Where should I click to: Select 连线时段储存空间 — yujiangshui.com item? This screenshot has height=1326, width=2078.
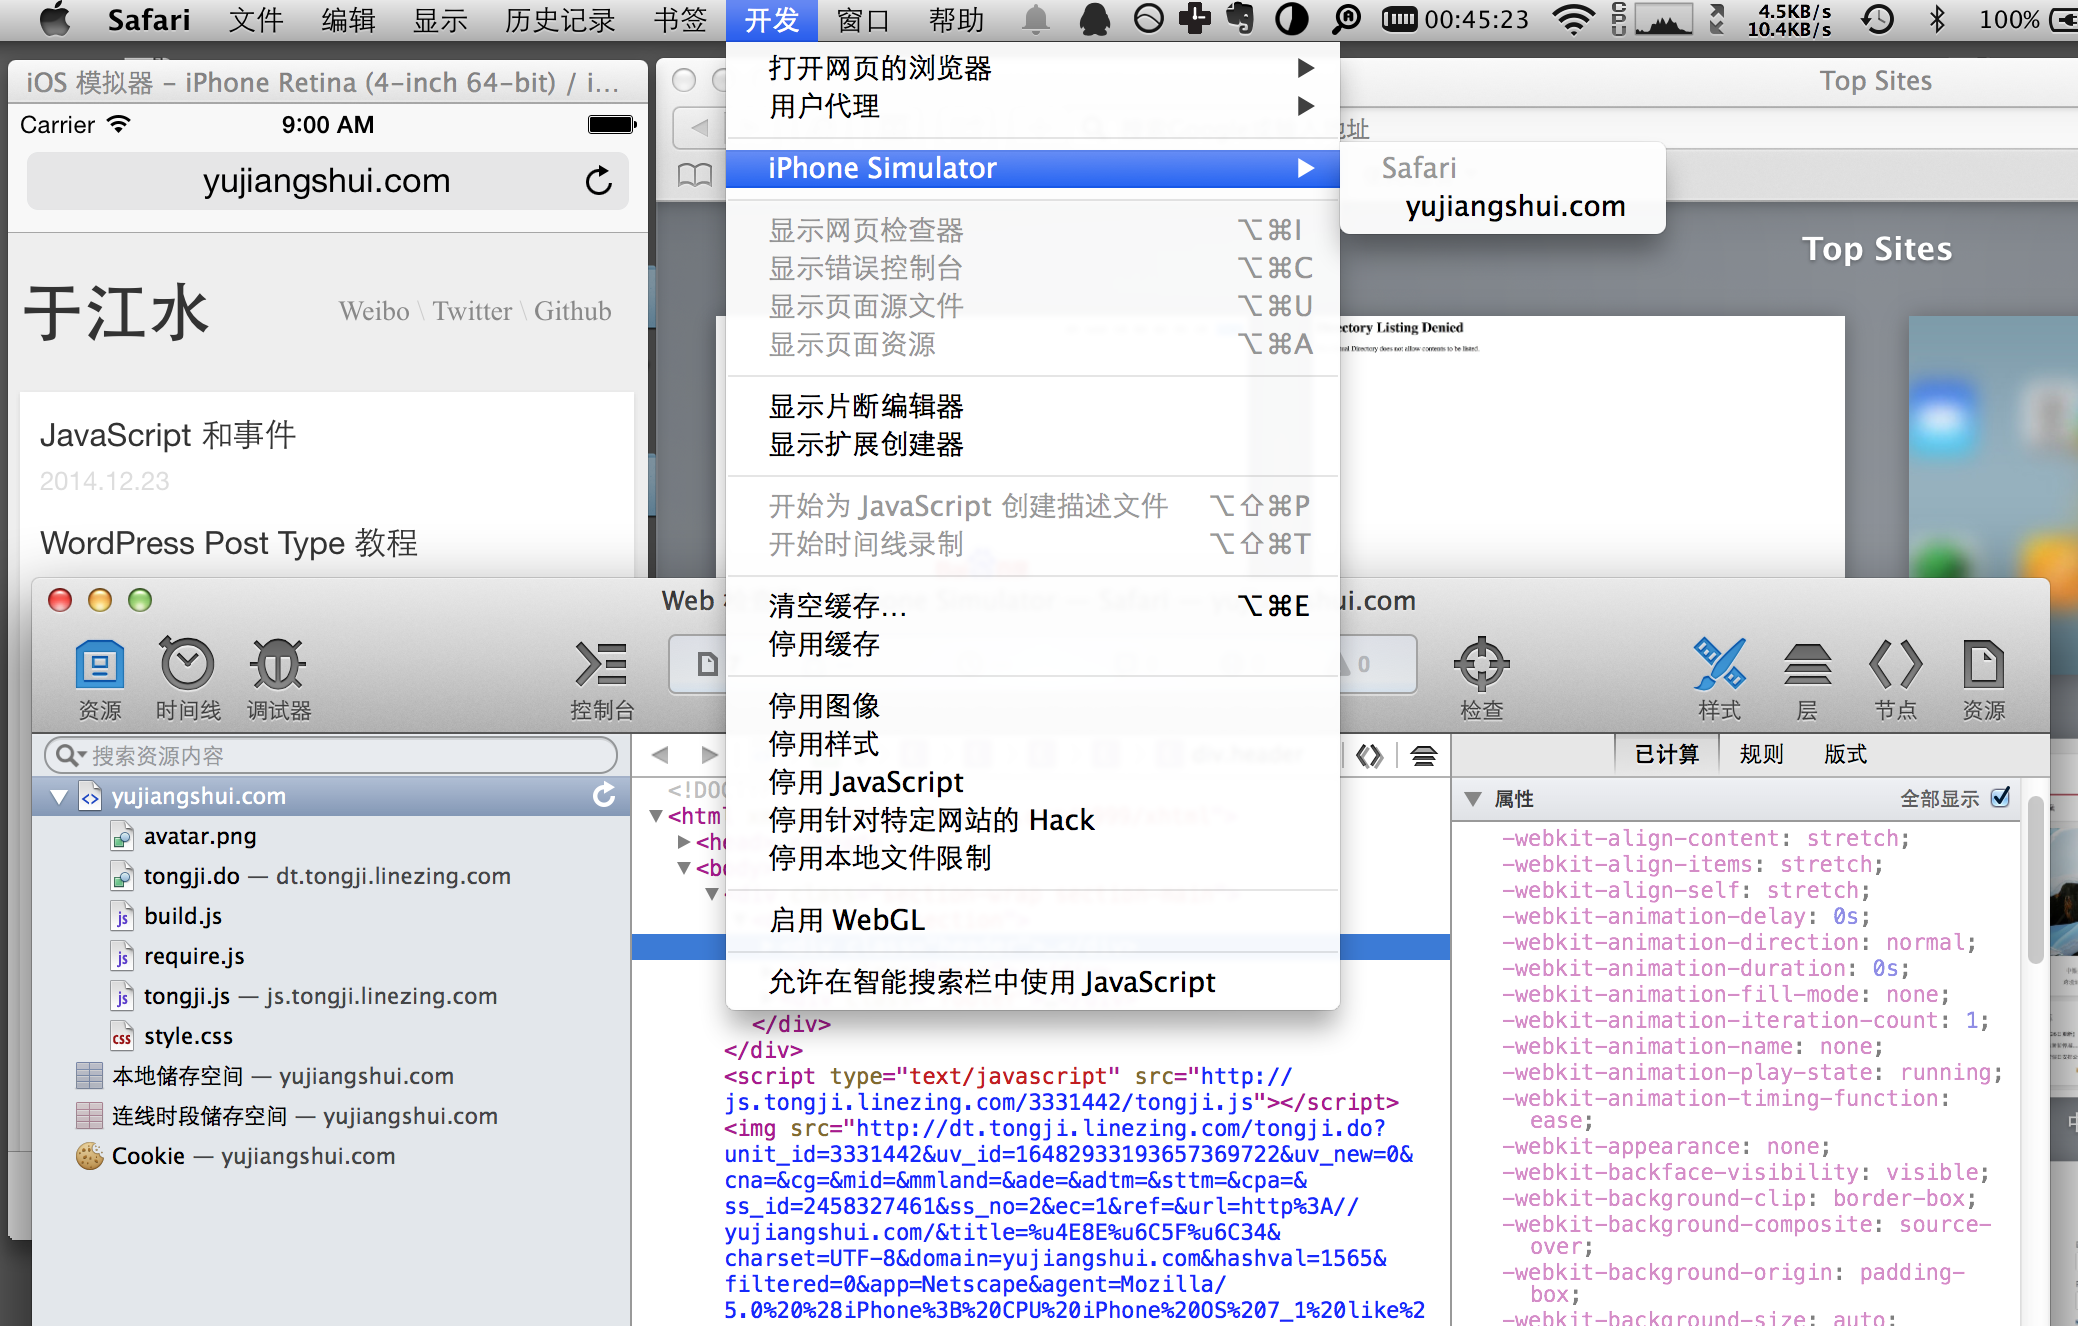tap(331, 1116)
